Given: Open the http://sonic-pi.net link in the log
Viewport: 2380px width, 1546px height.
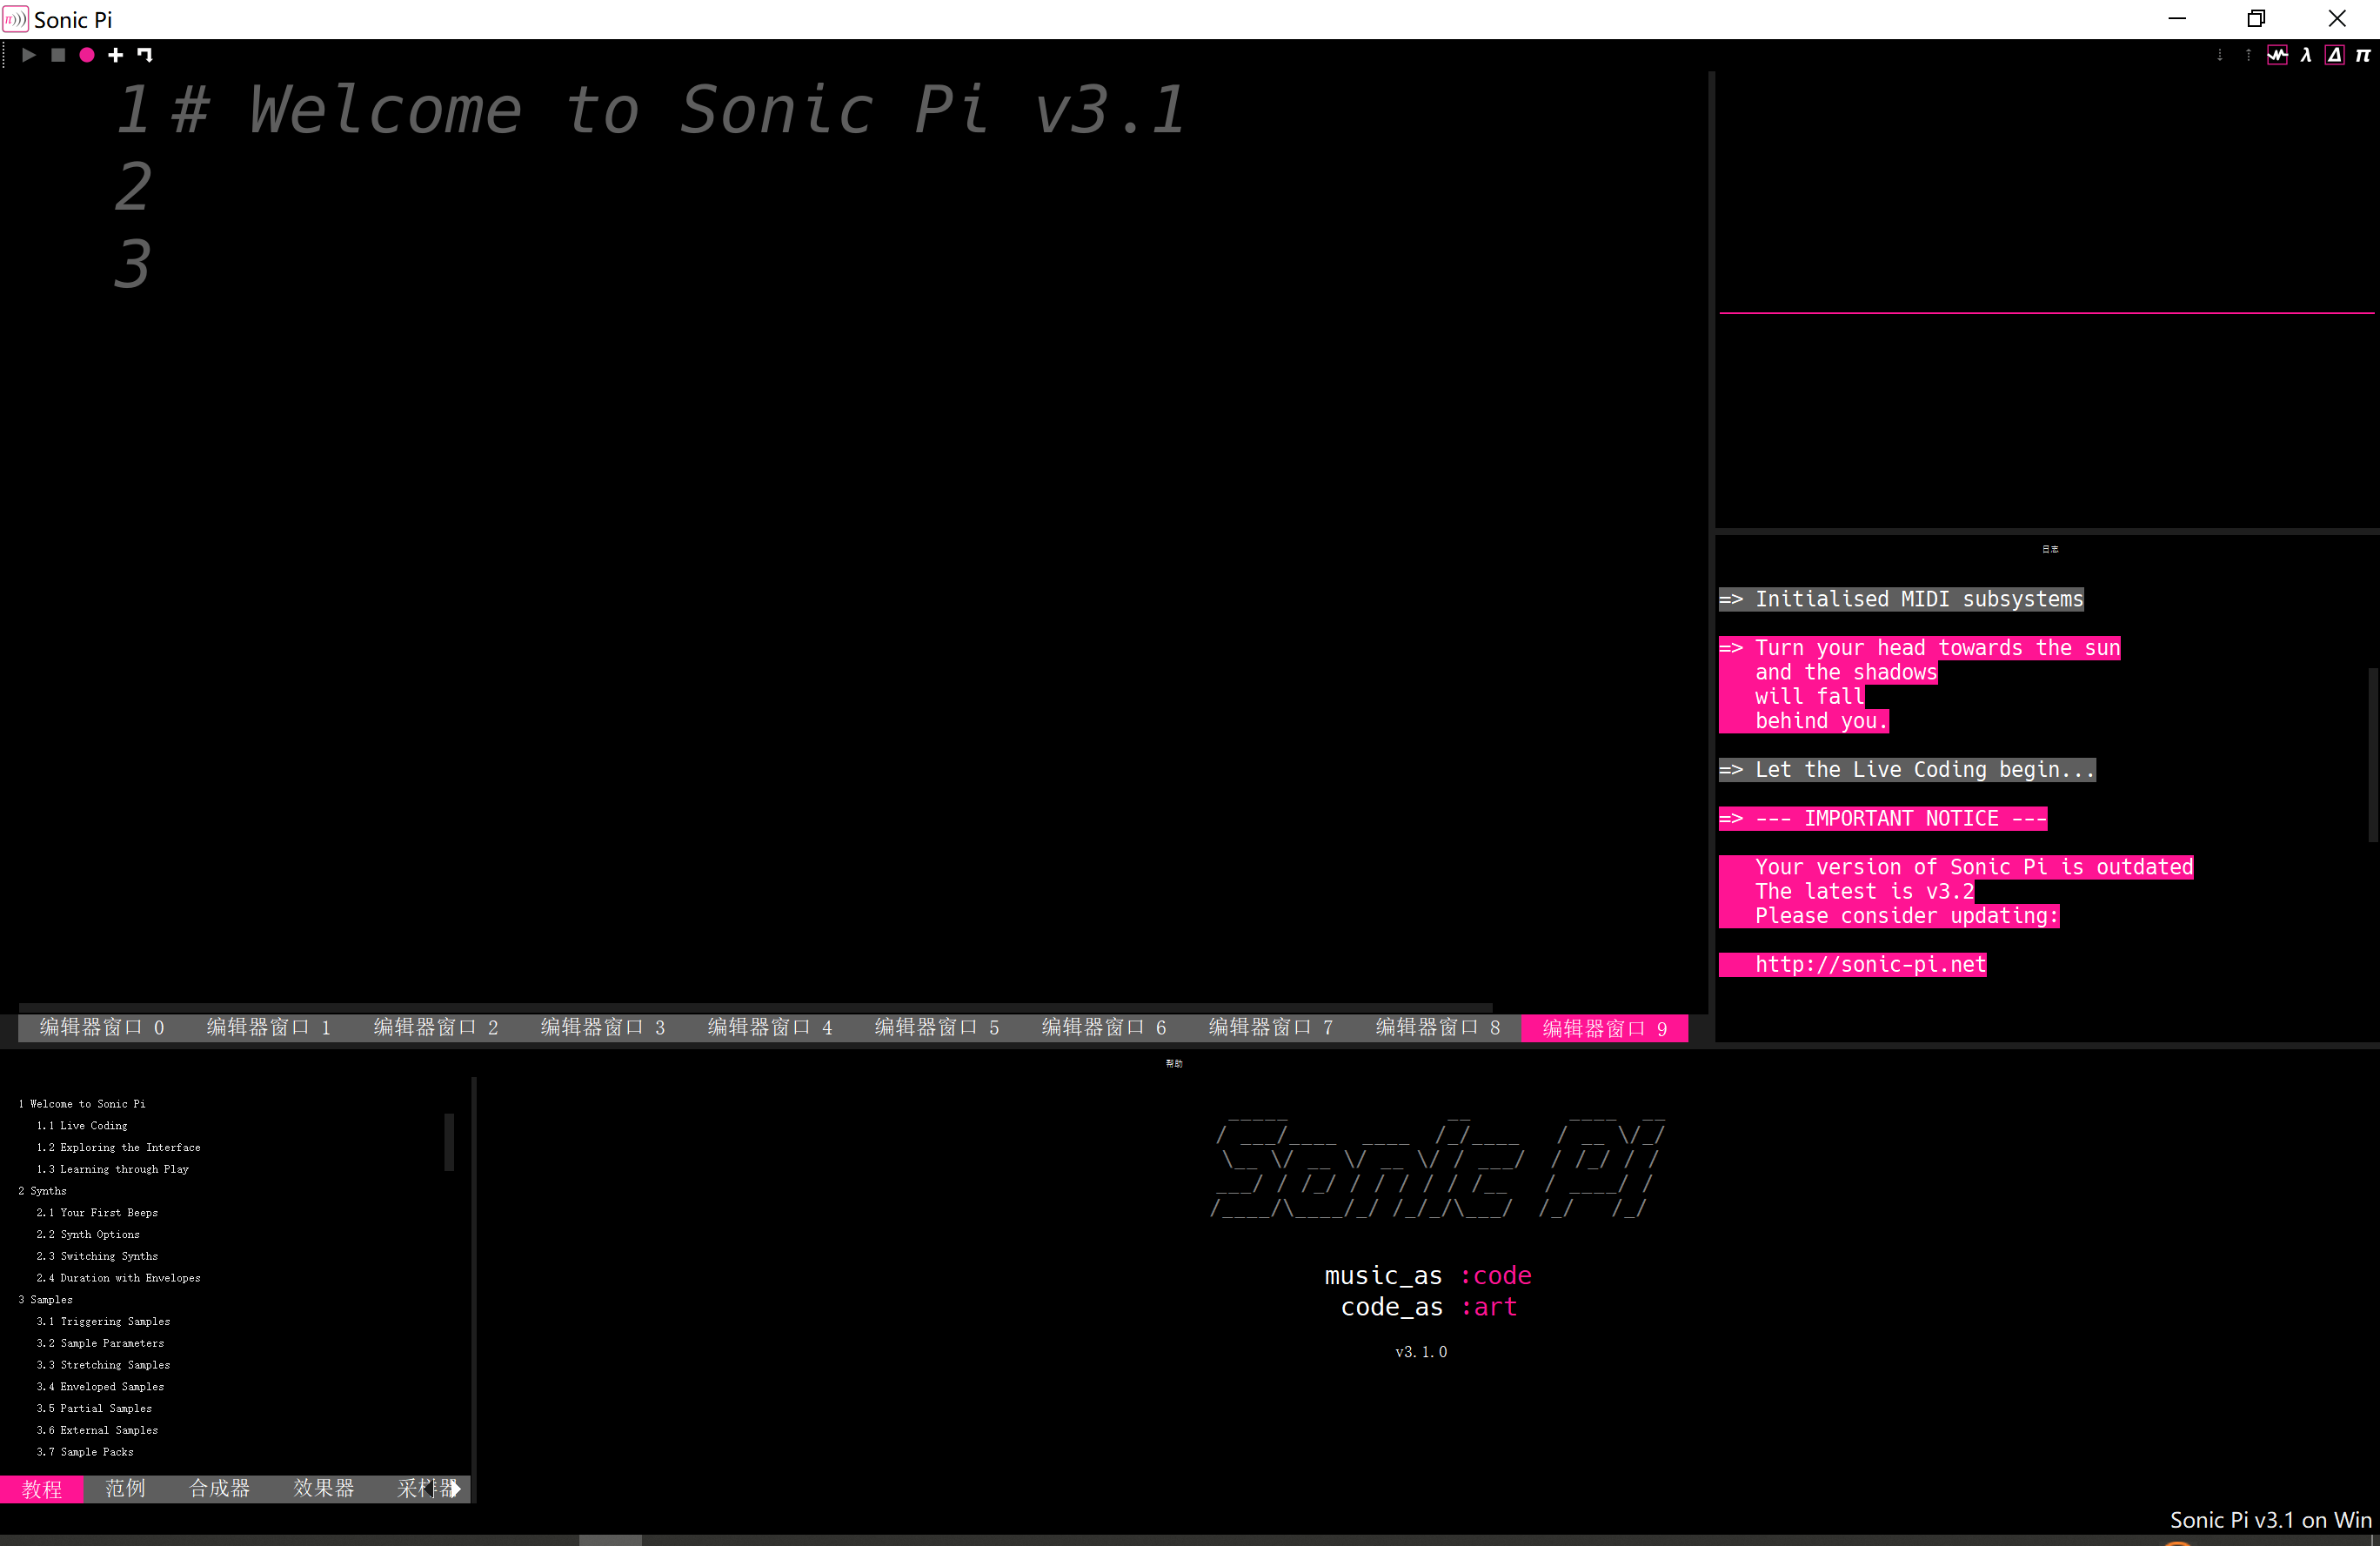Looking at the screenshot, I should [x=1869, y=963].
